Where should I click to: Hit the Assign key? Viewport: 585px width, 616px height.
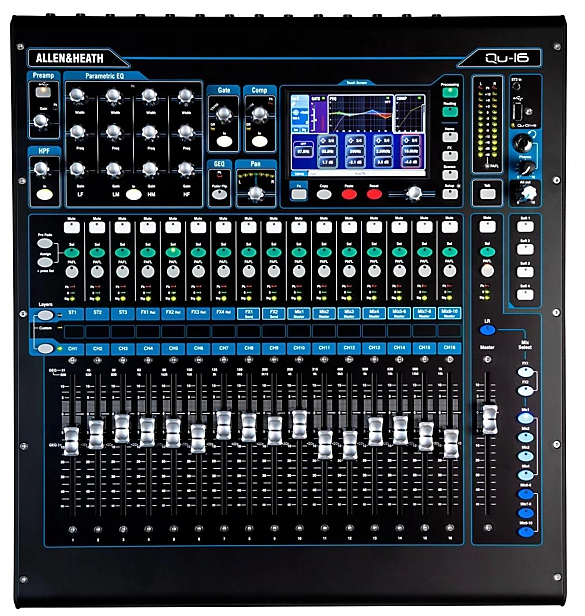tap(45, 262)
